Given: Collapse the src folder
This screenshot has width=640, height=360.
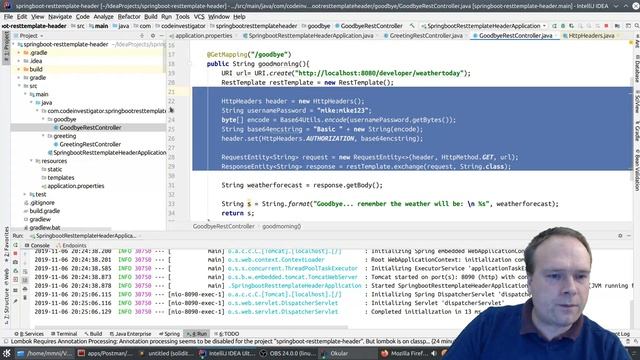Looking at the screenshot, I should point(19,86).
